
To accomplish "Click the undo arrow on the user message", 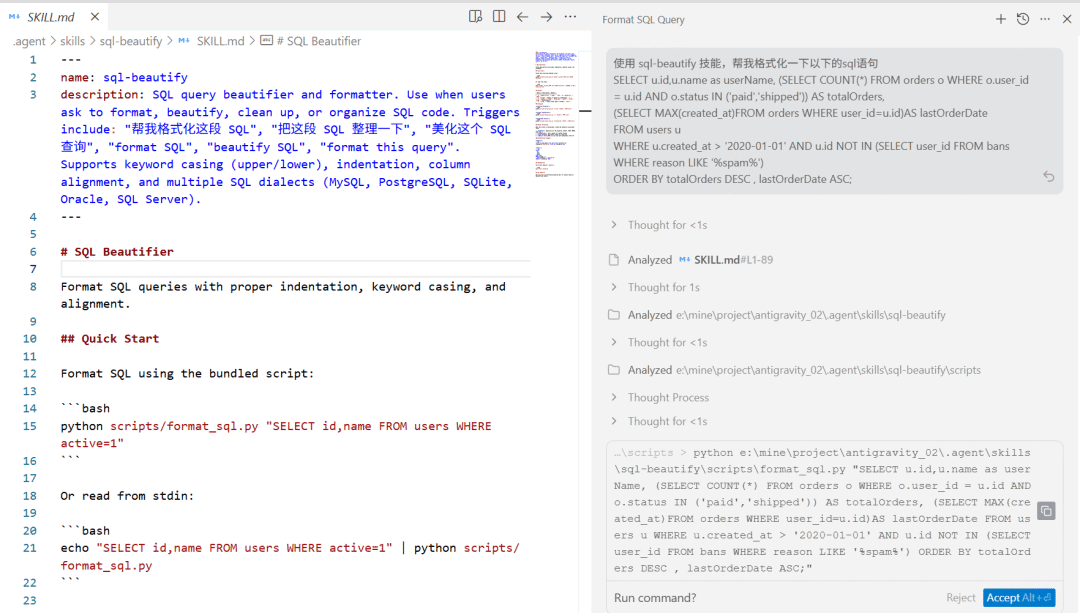I will [x=1048, y=177].
